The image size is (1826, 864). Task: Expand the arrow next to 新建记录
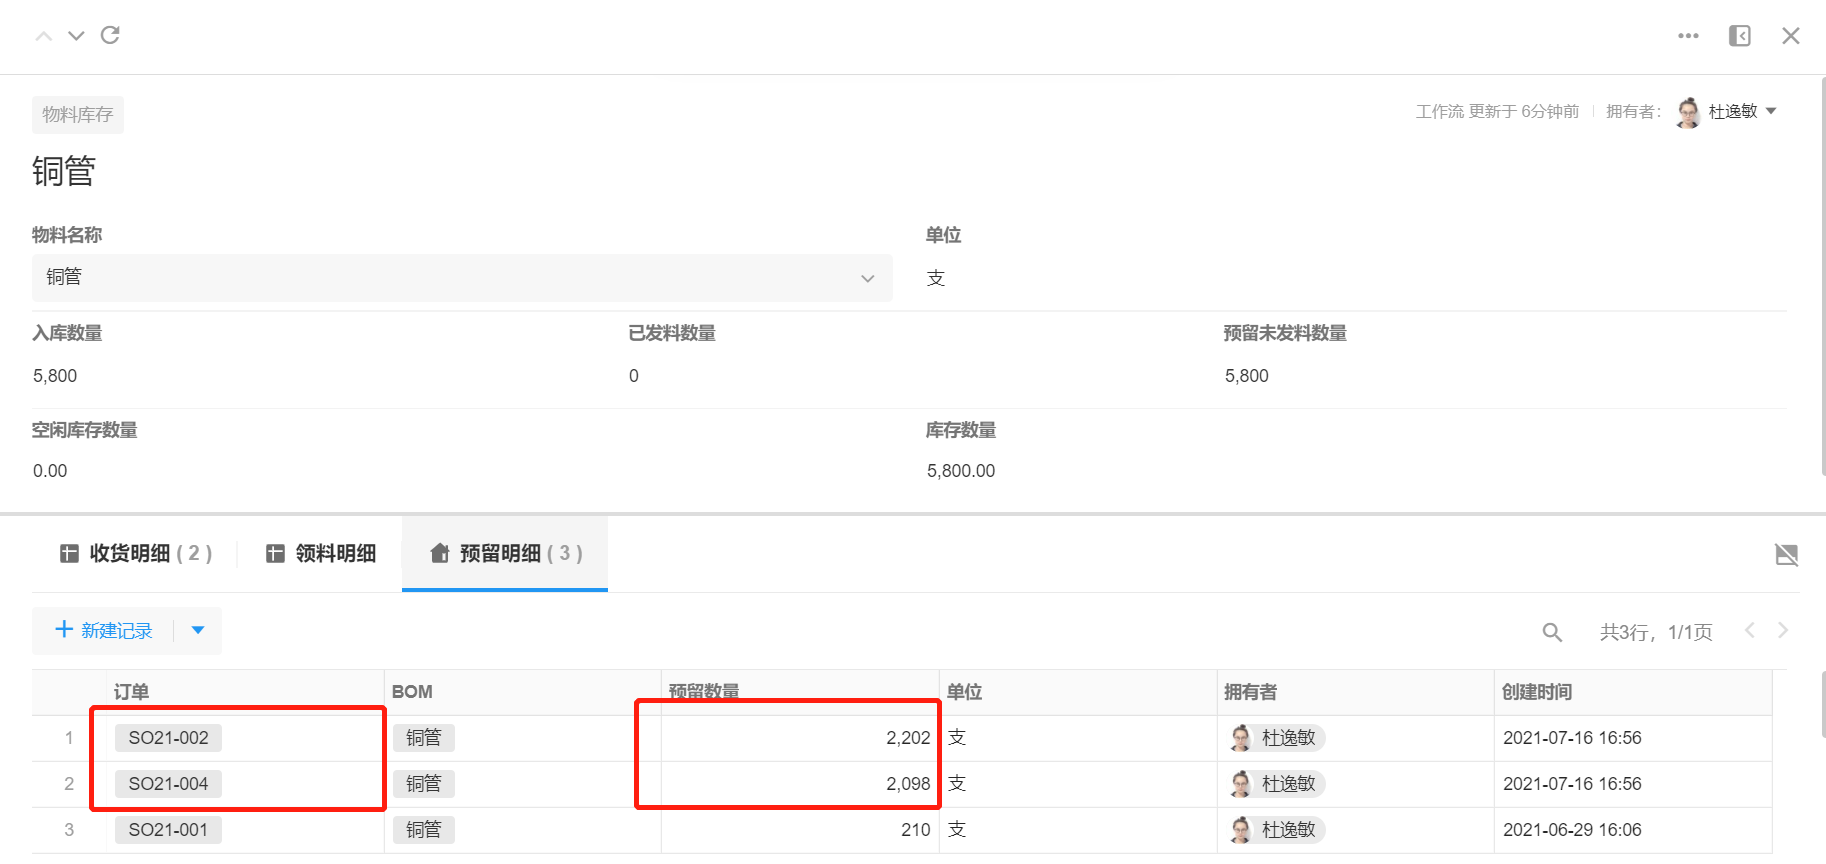[x=198, y=630]
